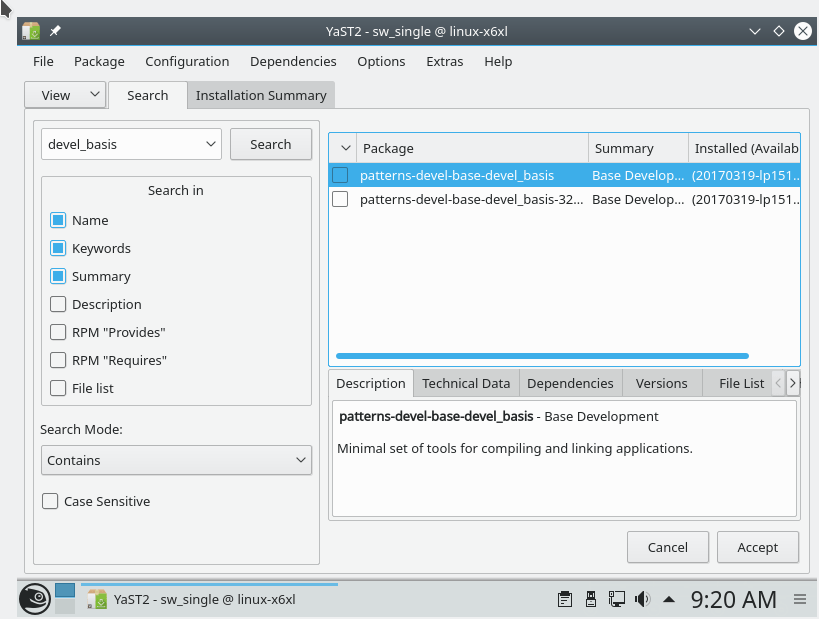
Task: Uncheck the Summary search checkbox
Action: 58,276
